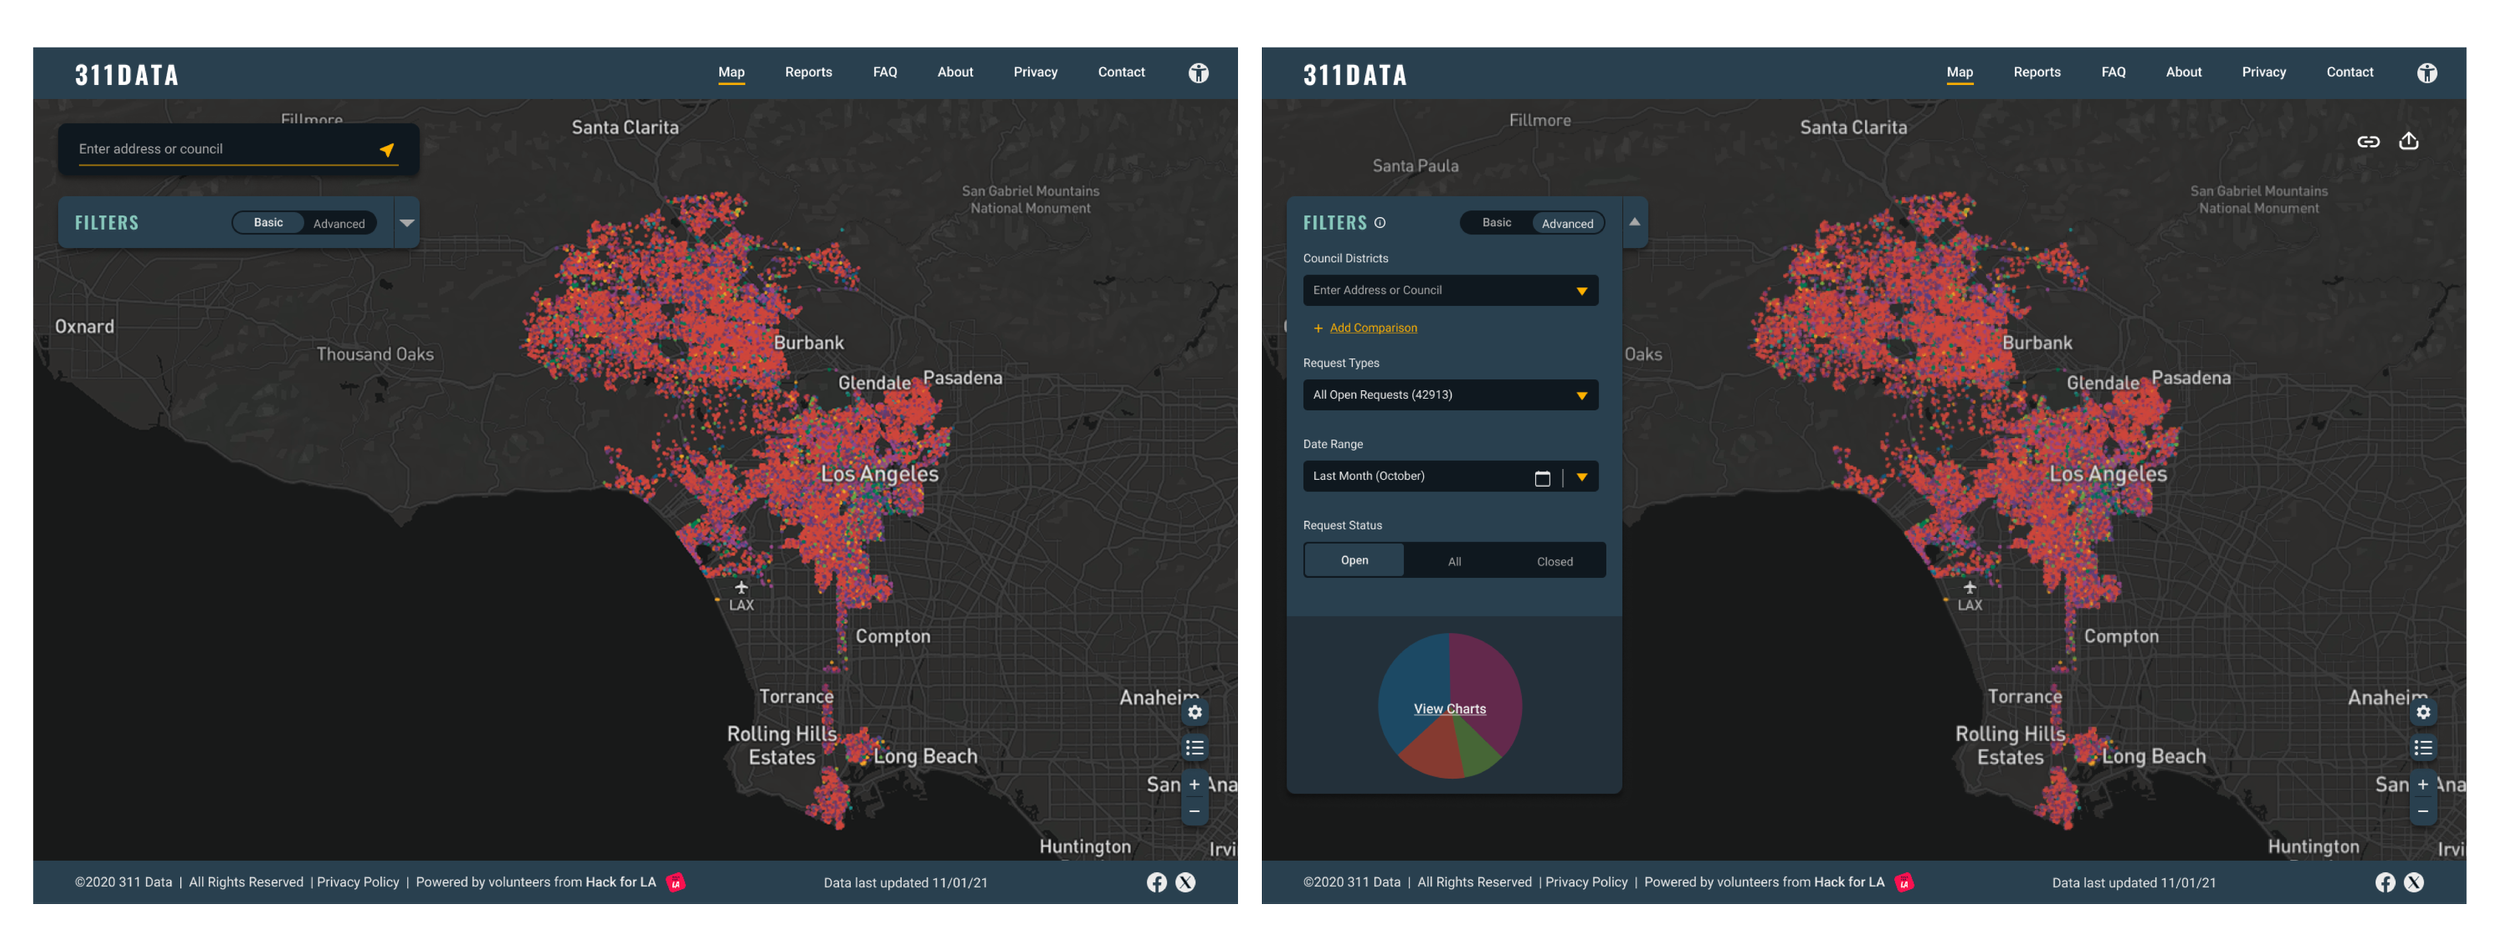Click the Add Comparison link
This screenshot has height=948, width=2500.
pos(1373,328)
